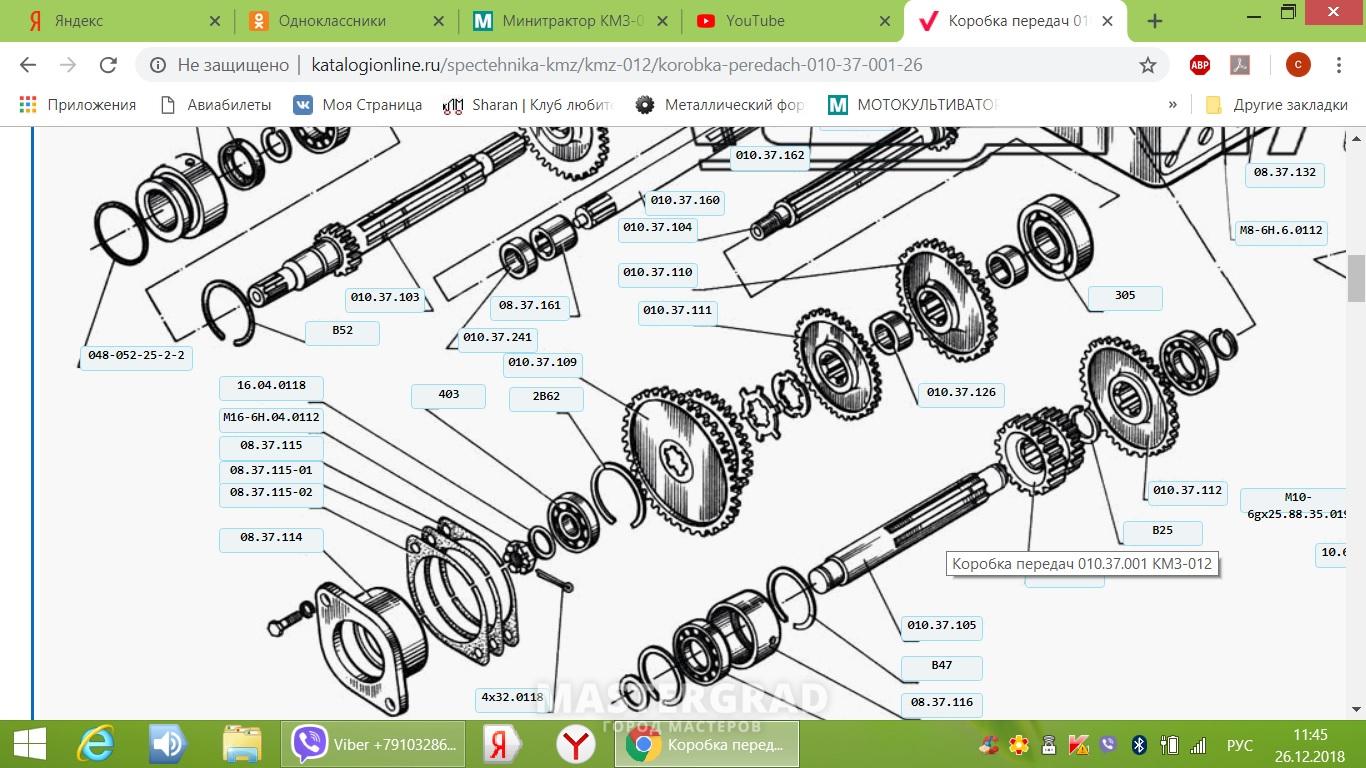
Task: Open the Viber taskbar window
Action: tap(373, 744)
